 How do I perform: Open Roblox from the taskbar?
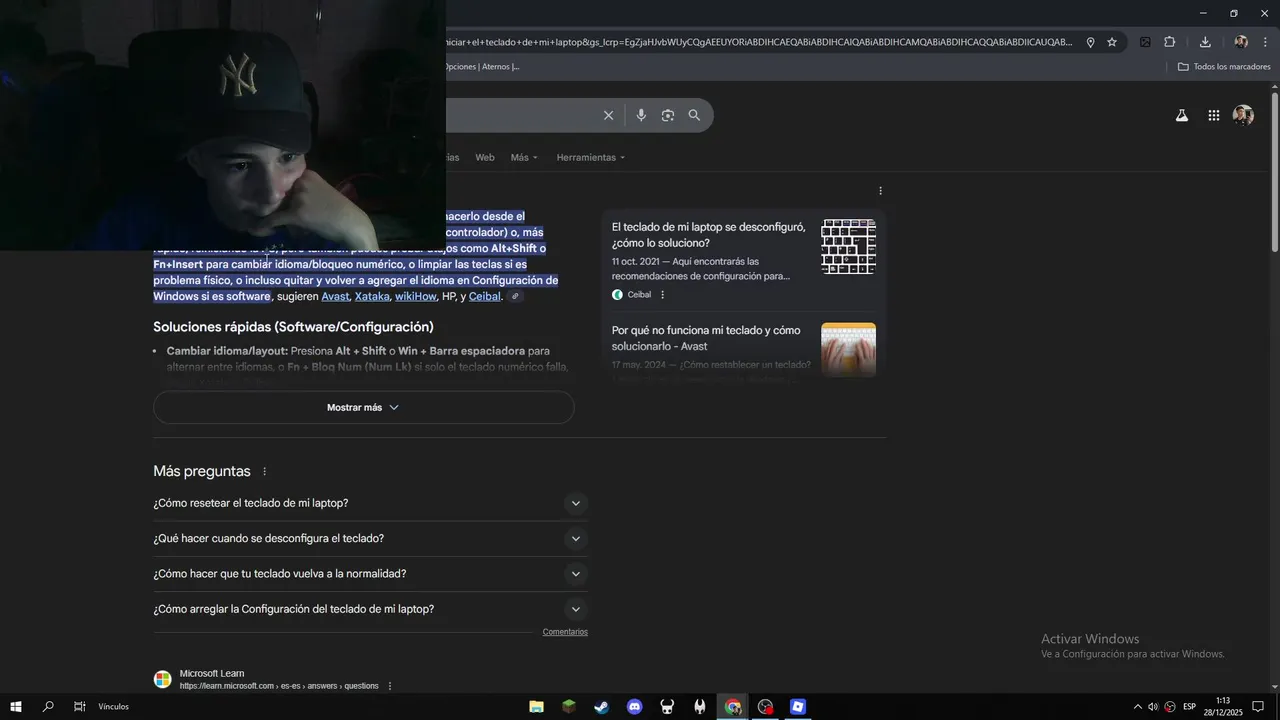tap(797, 707)
